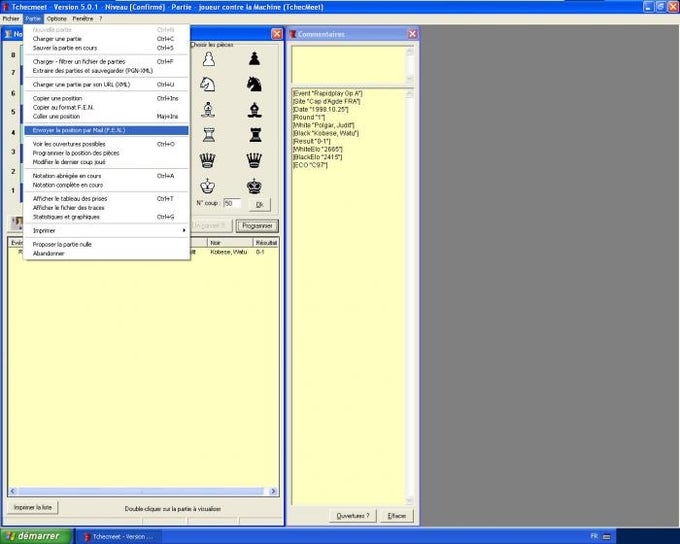This screenshot has height=544, width=680.
Task: Choose Extraire des parties et sauvegarder
Action: click(106, 71)
